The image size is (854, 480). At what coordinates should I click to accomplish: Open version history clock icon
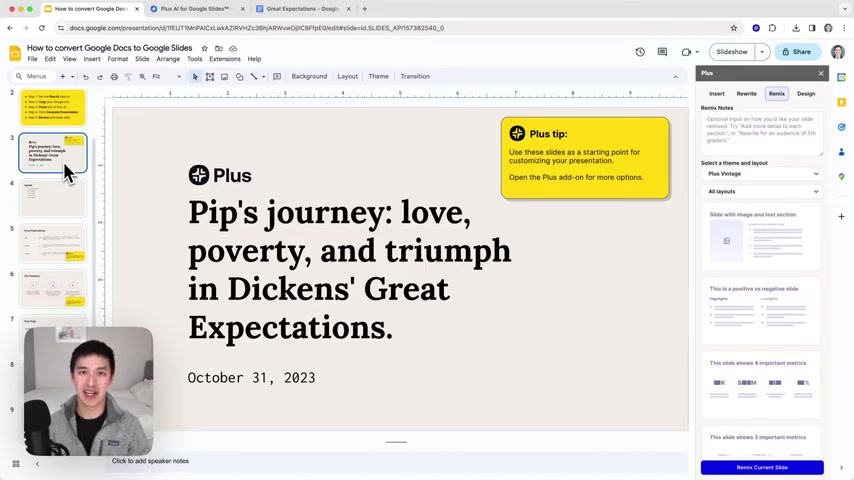(x=640, y=52)
